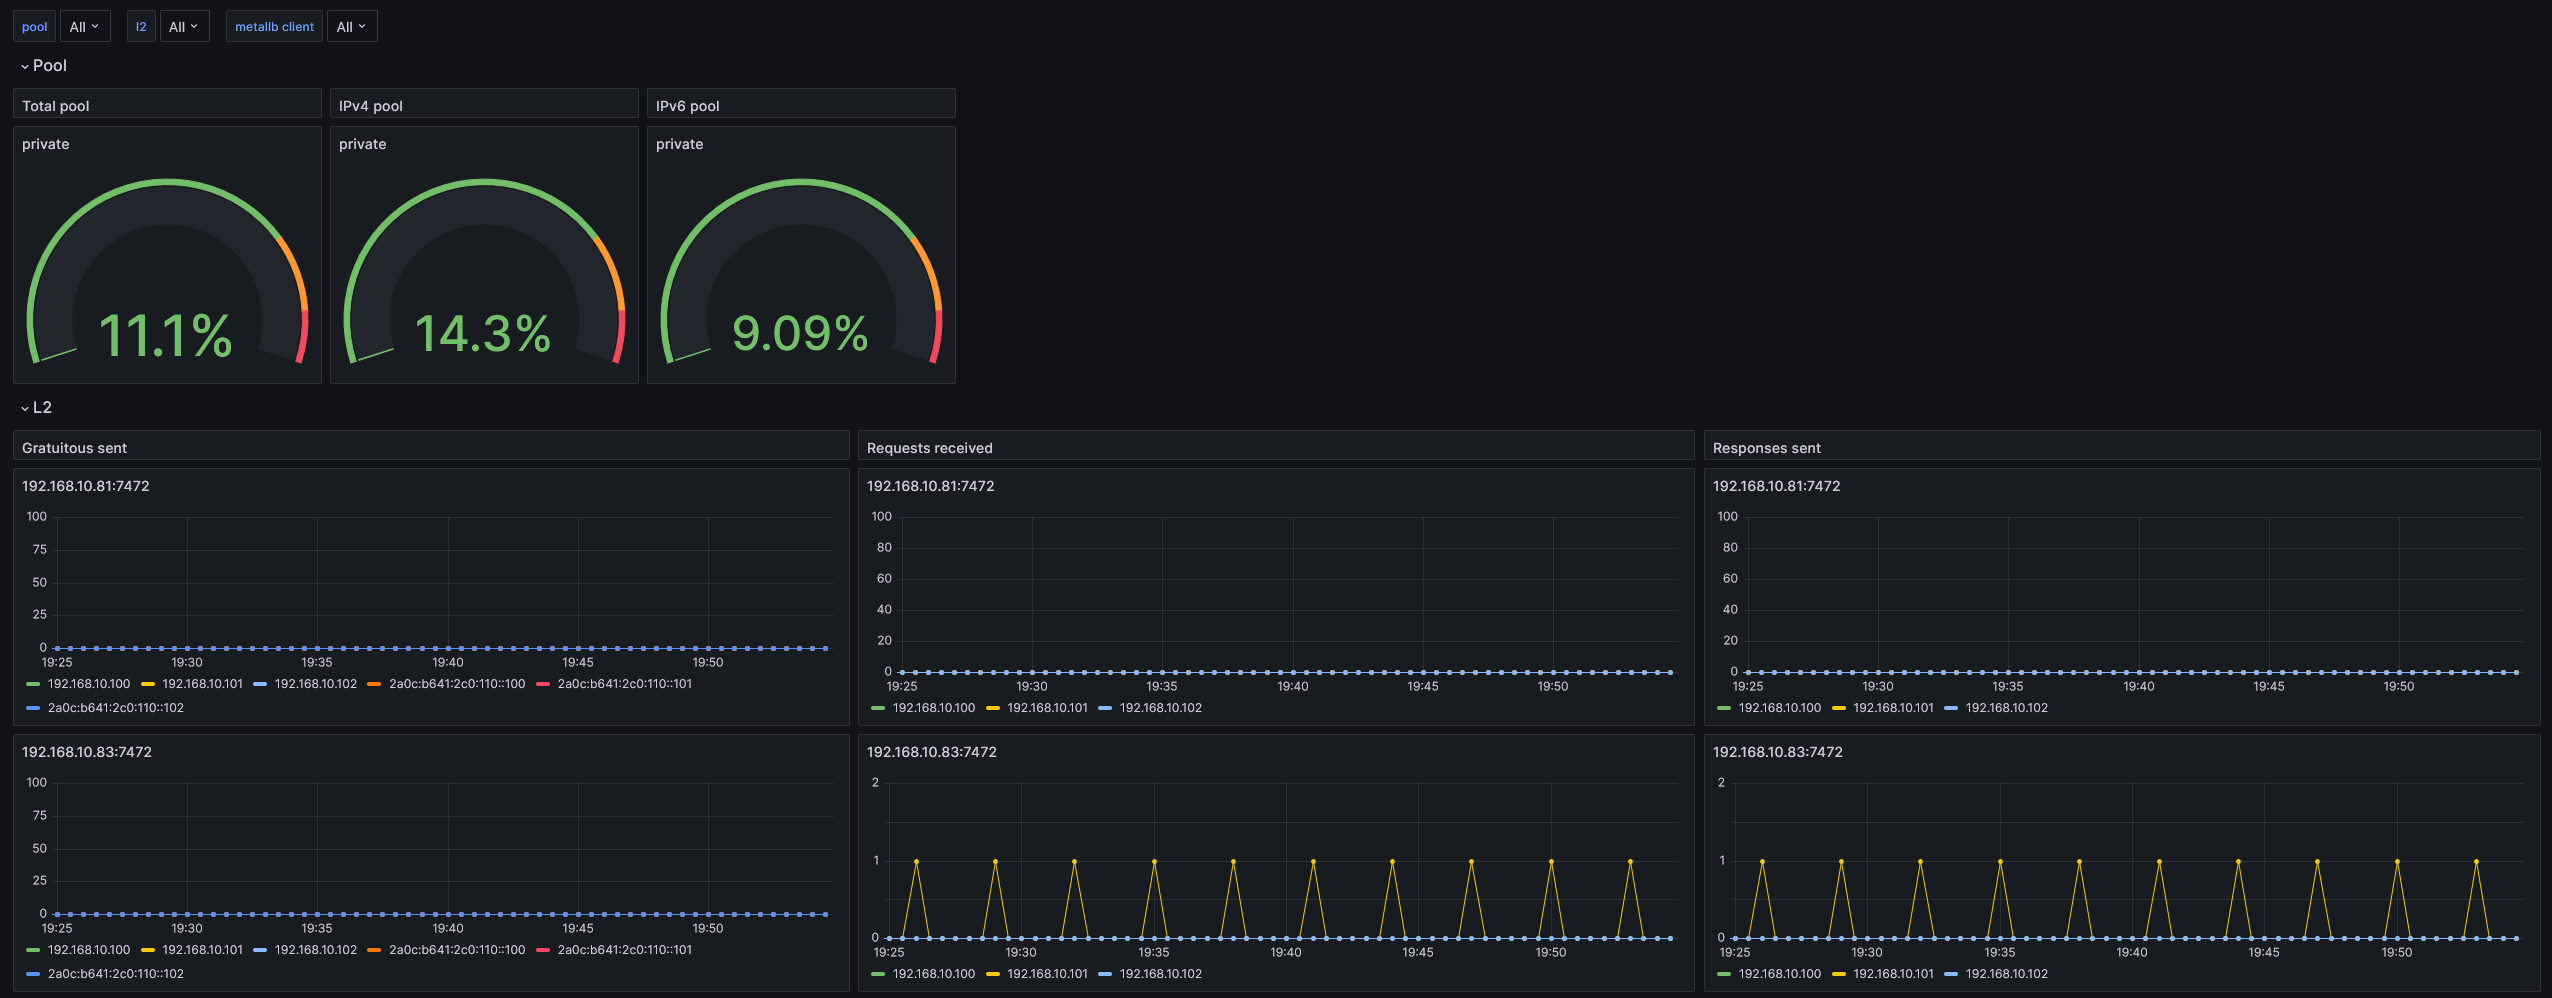Toggle 192.168.10.101 in bottom Requests received legend

click(x=1047, y=974)
